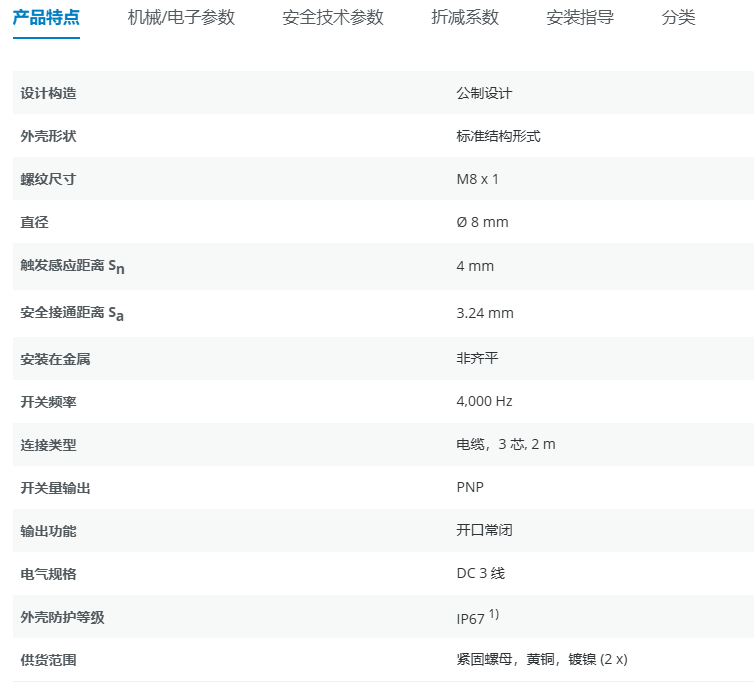This screenshot has height=688, width=754.
Task: Click the M8 x 1 thread size value
Action: coord(477,179)
